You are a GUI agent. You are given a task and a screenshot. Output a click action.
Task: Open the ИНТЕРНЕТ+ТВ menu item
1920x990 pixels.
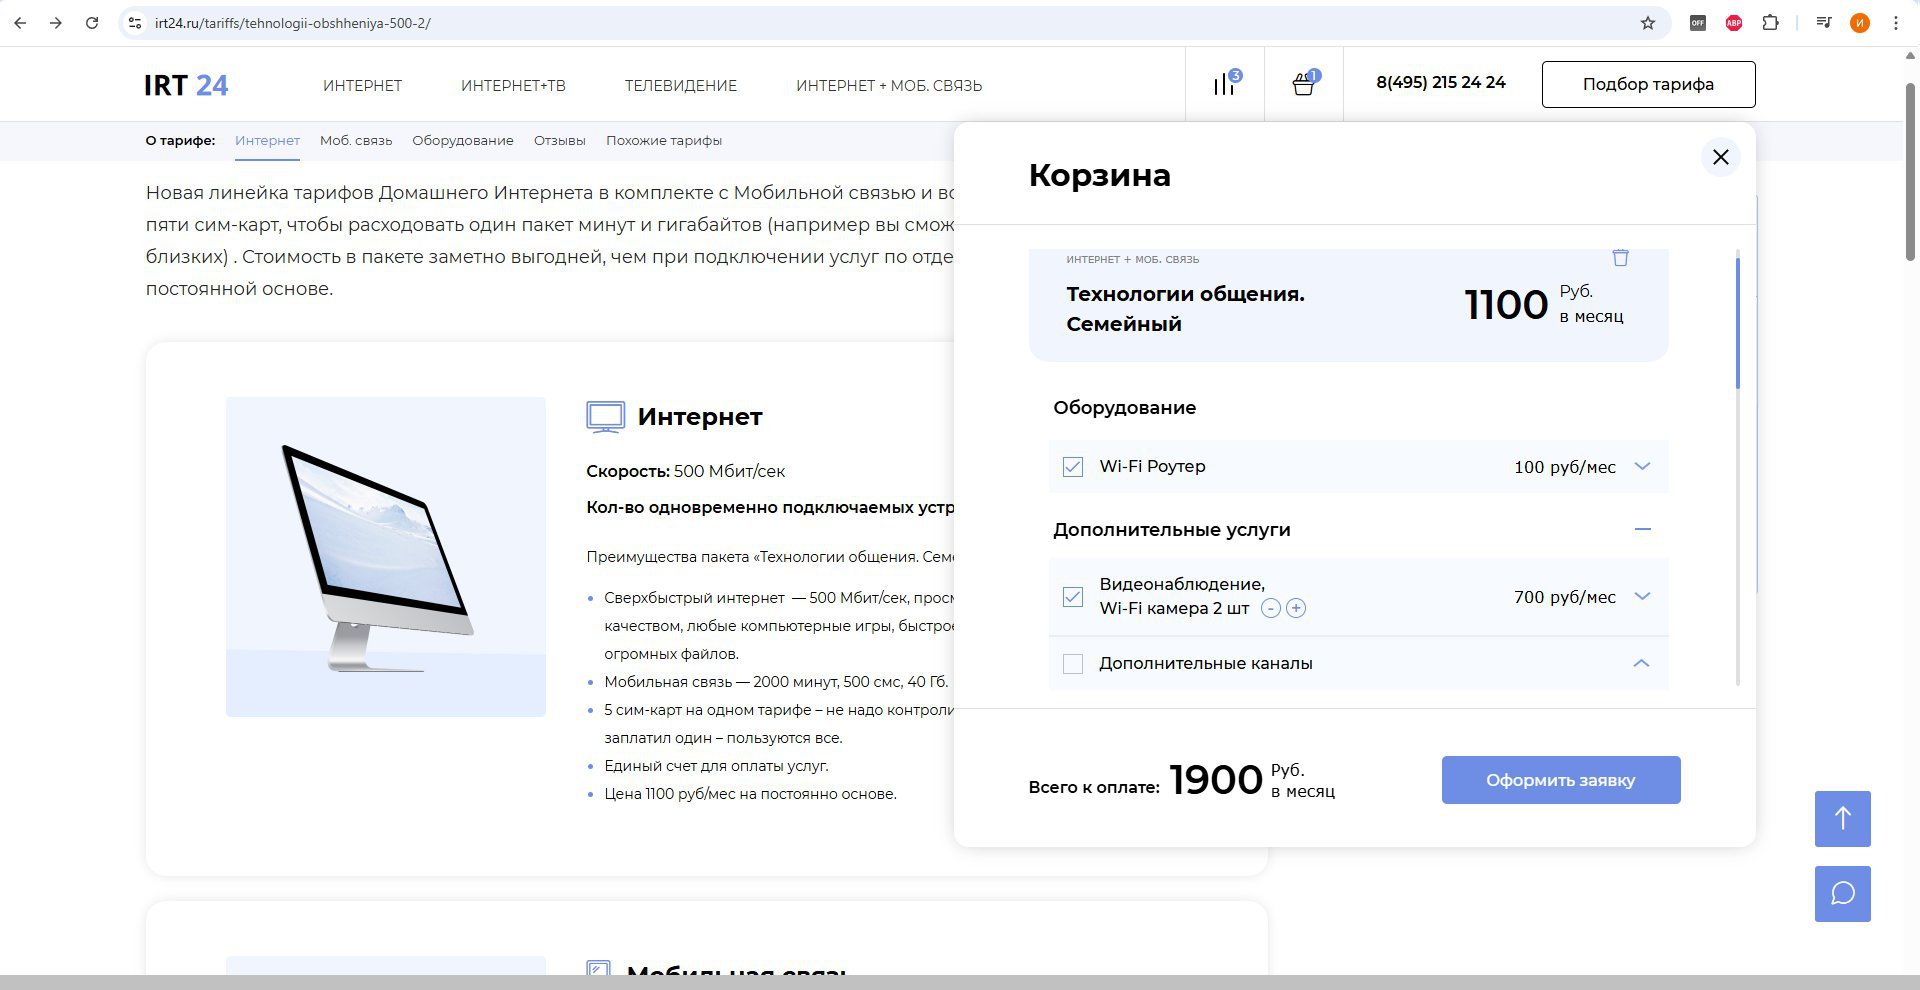tap(513, 86)
